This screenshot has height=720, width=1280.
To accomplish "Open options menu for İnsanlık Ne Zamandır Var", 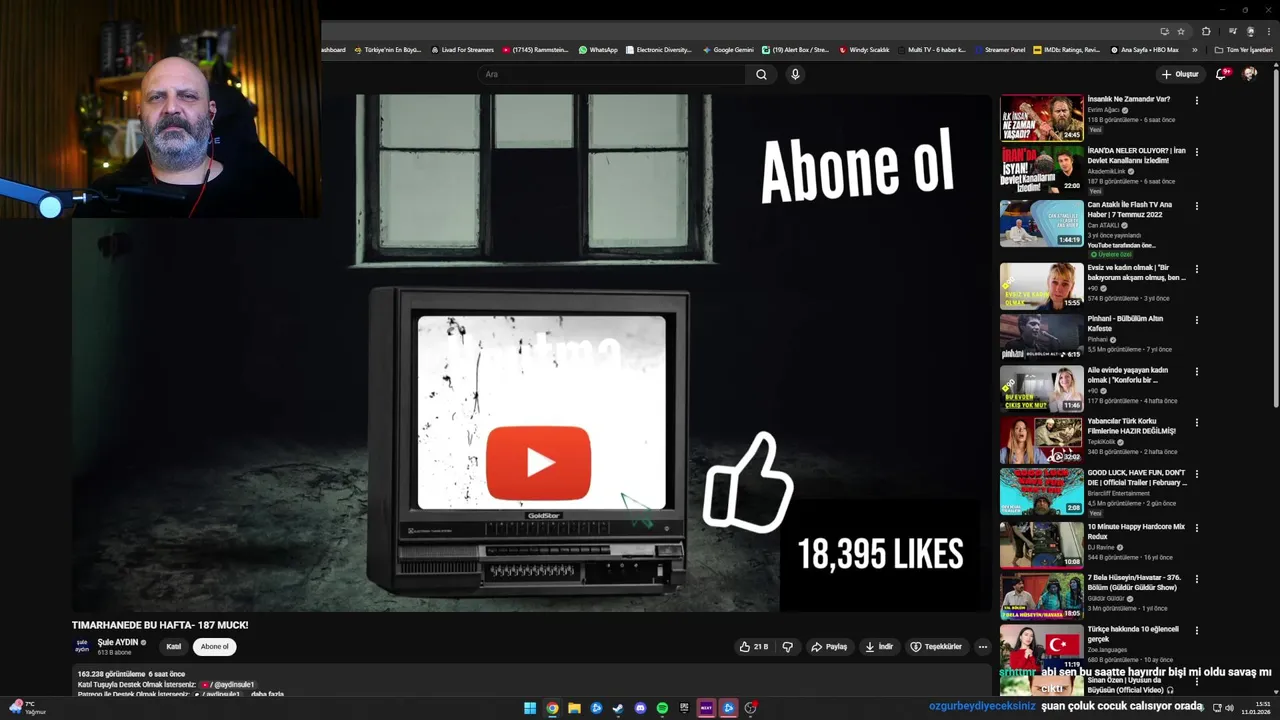I will point(1196,100).
